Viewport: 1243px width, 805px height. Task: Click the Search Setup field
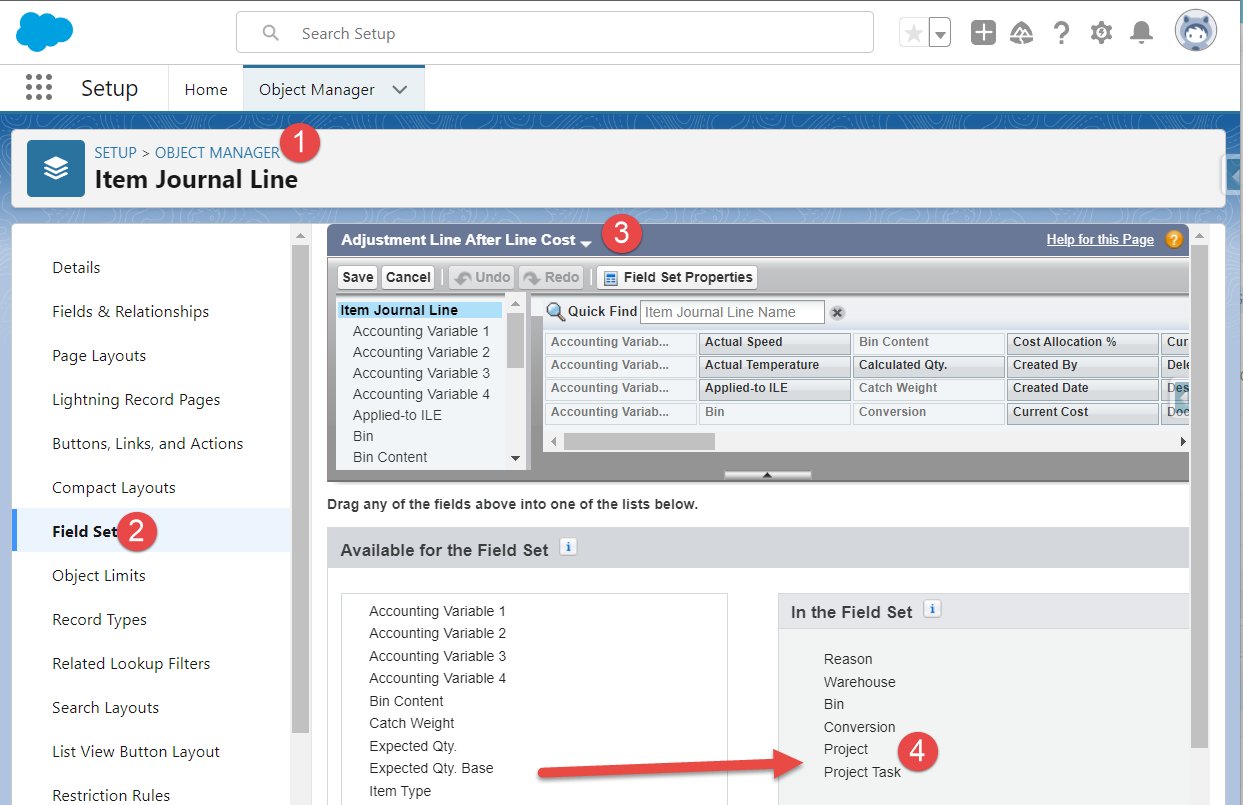point(555,33)
